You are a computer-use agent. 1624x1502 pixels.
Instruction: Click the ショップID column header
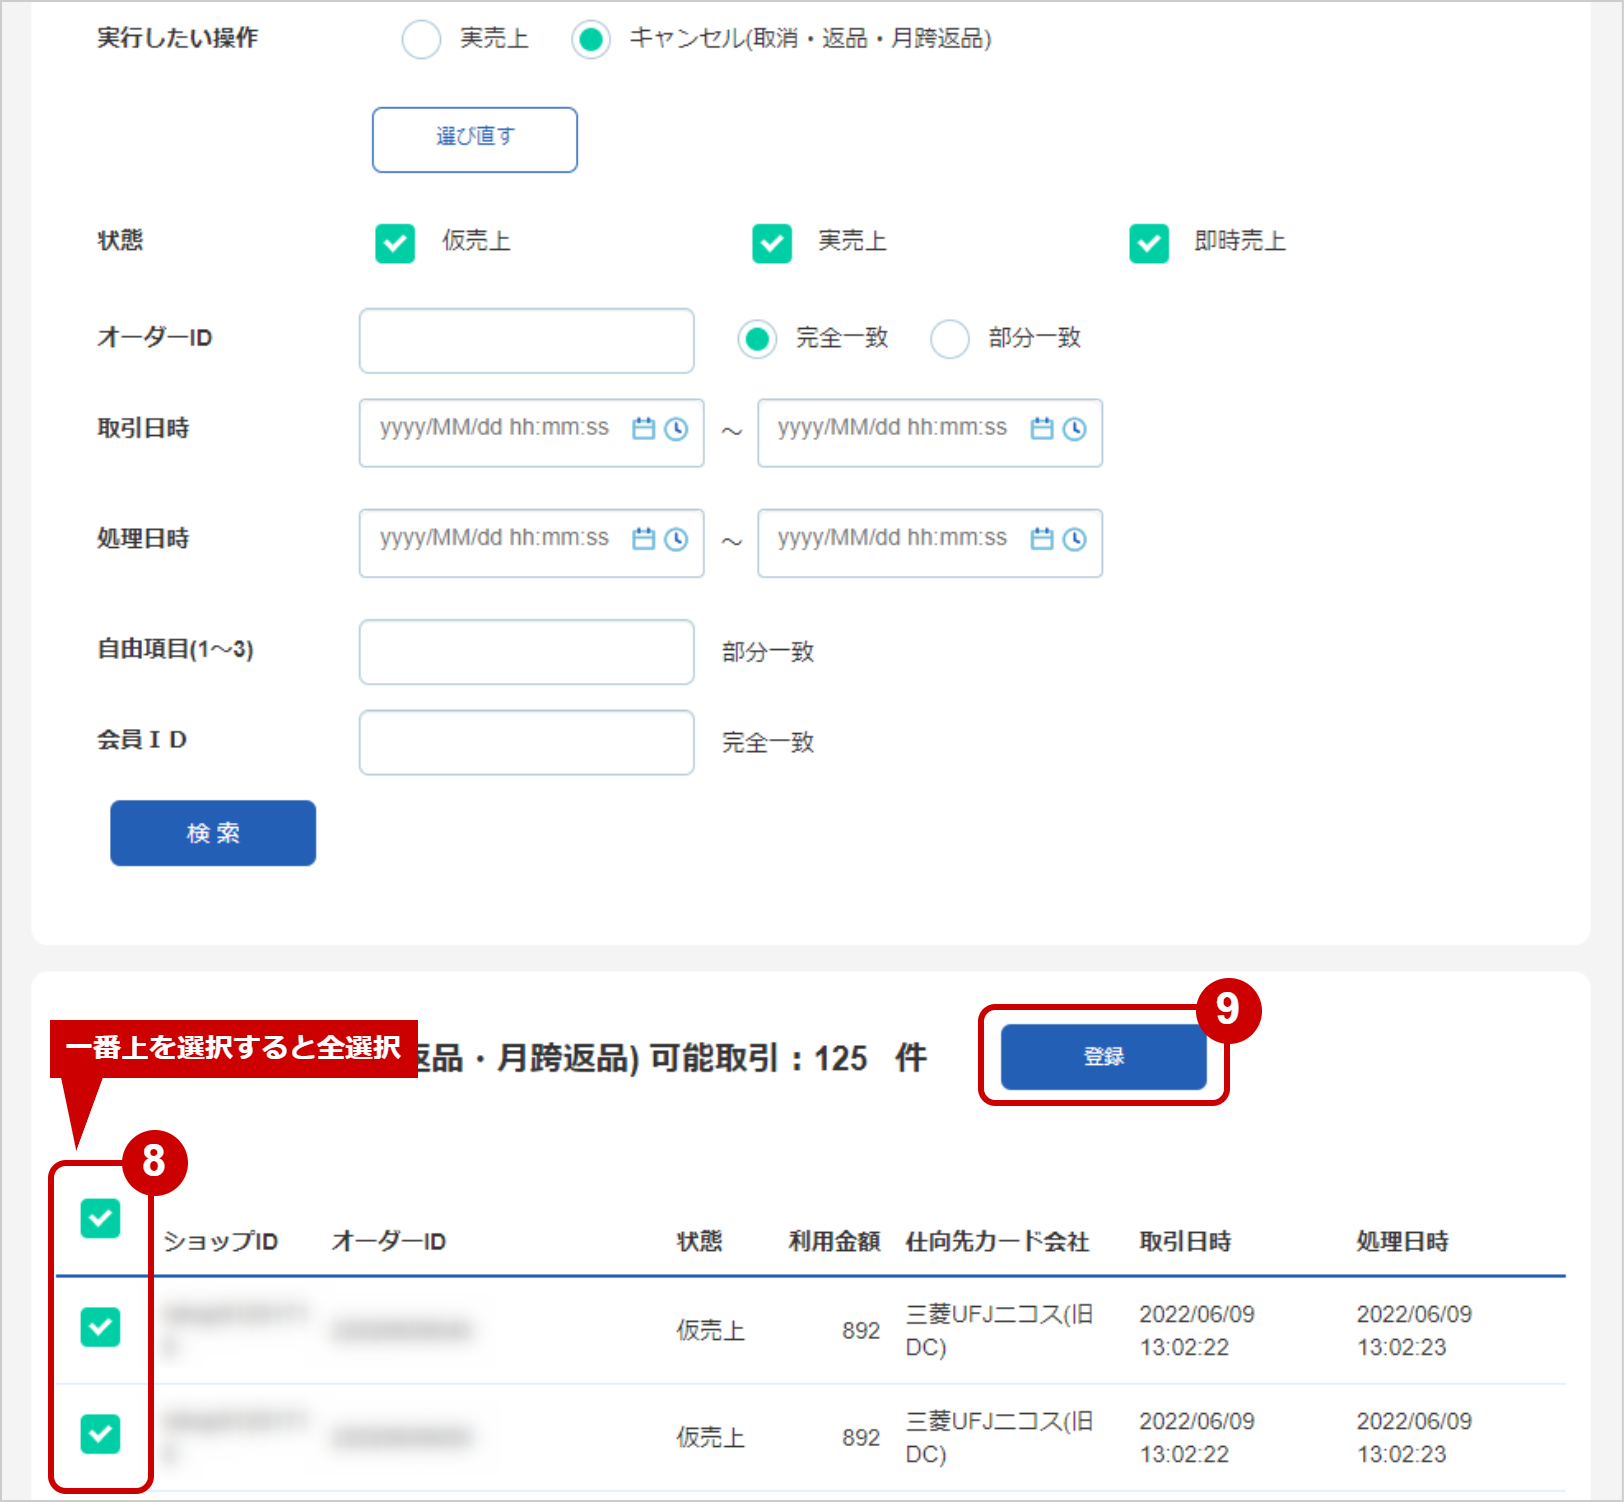pyautogui.click(x=220, y=1241)
